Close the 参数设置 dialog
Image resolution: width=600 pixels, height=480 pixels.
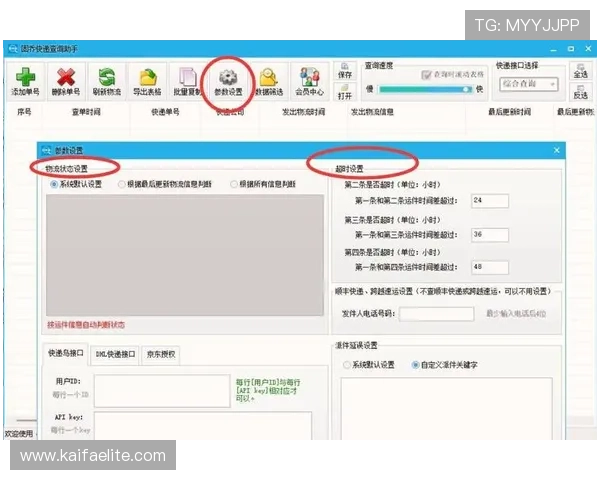[x=557, y=150]
